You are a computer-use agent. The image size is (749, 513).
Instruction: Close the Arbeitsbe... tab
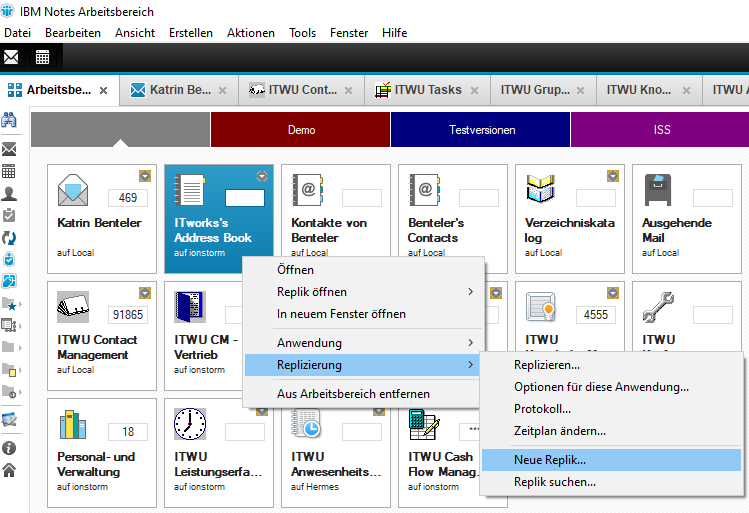[103, 90]
